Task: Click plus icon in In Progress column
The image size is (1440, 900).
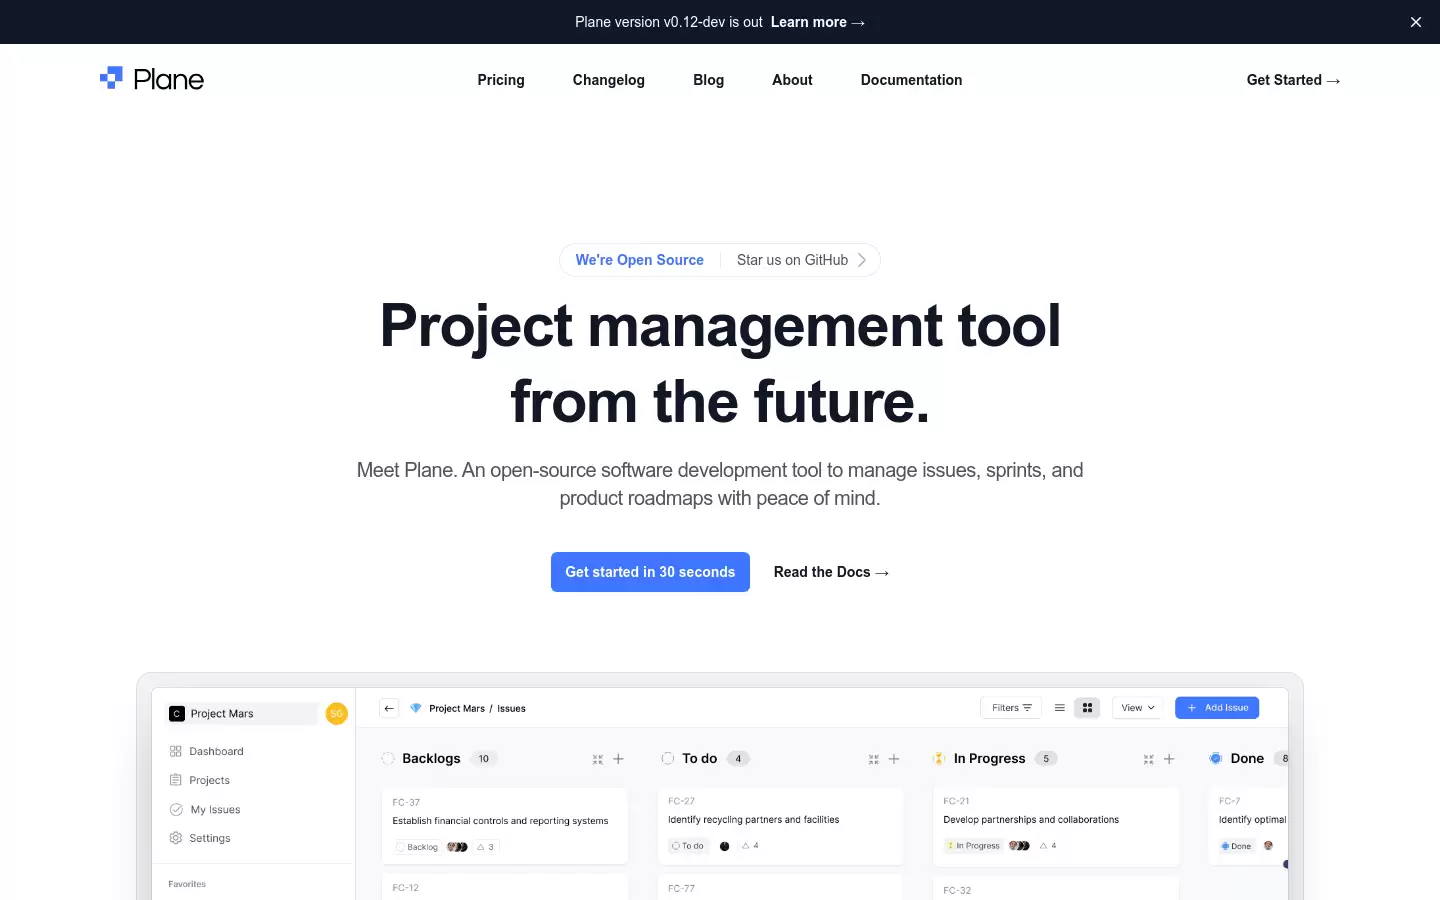Action: (1169, 759)
